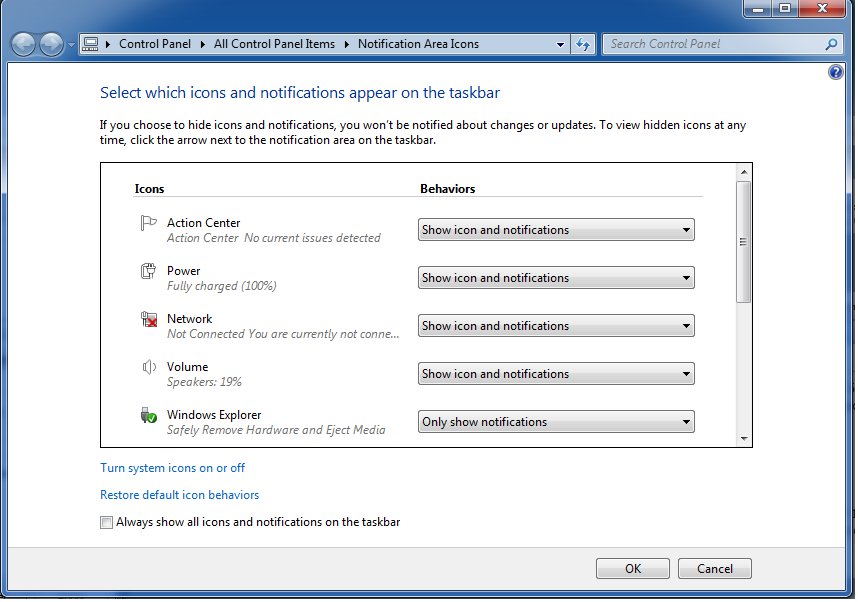This screenshot has height=602, width=858.
Task: Click the search magnifier icon
Action: tap(831, 44)
